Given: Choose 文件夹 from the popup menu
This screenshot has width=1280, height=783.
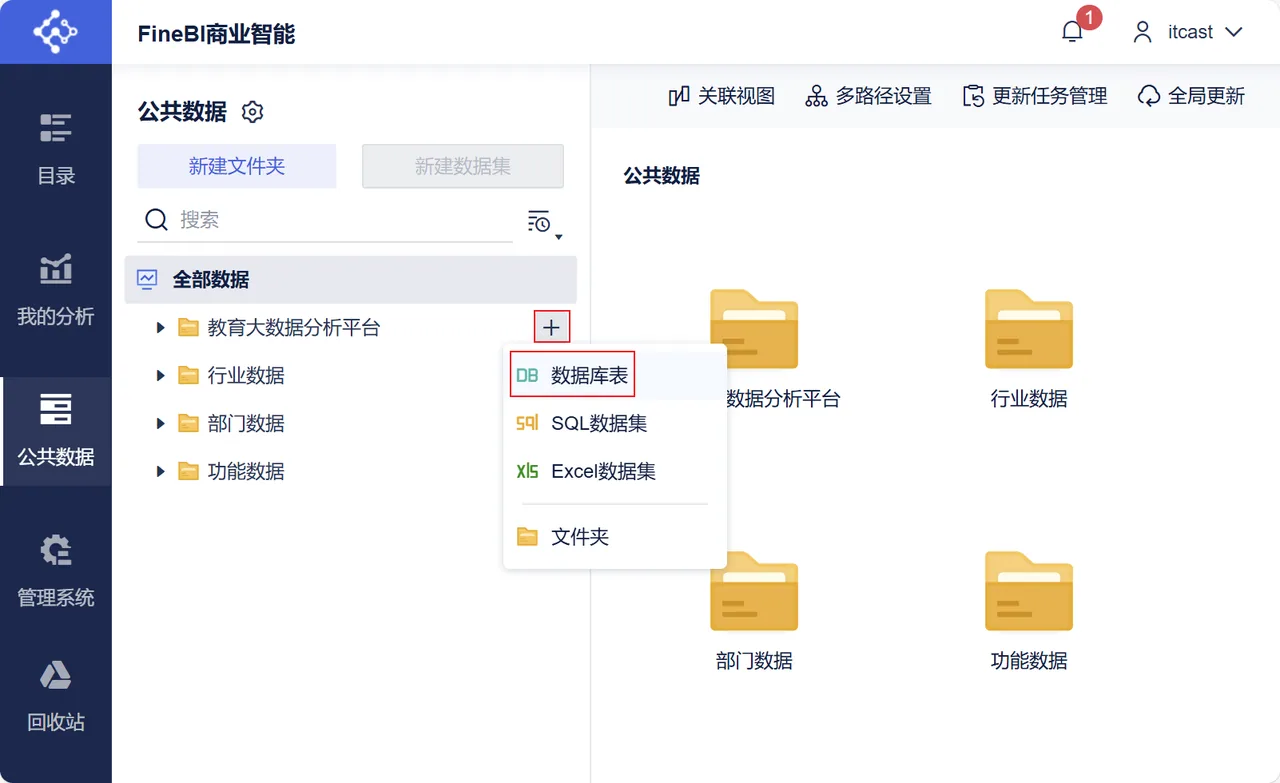Looking at the screenshot, I should pos(615,537).
